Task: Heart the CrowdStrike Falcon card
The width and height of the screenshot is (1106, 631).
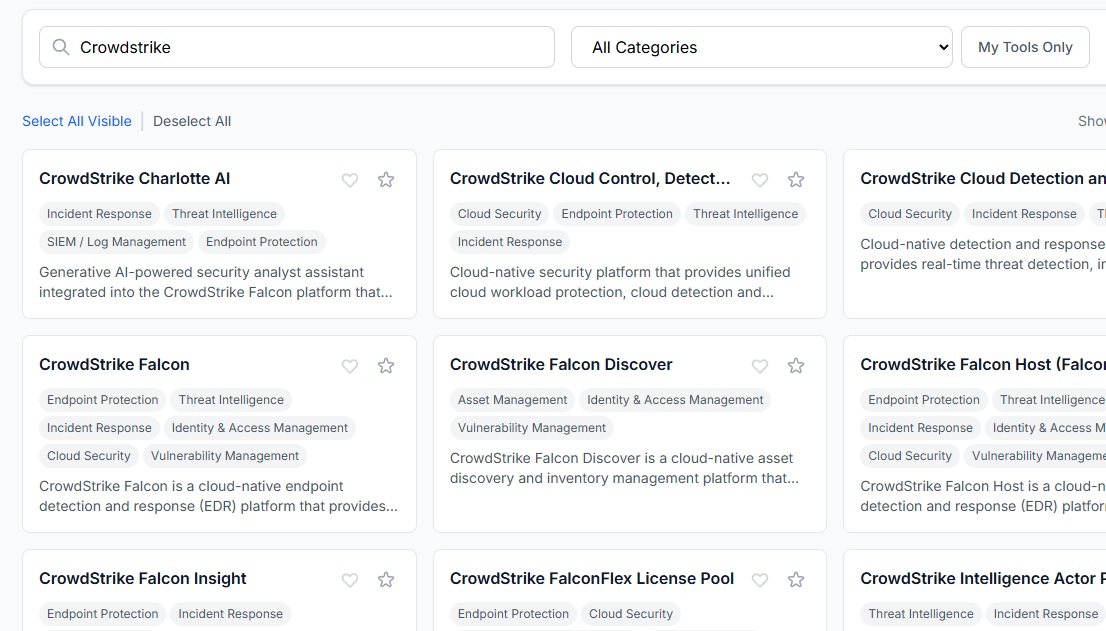Action: pyautogui.click(x=350, y=366)
